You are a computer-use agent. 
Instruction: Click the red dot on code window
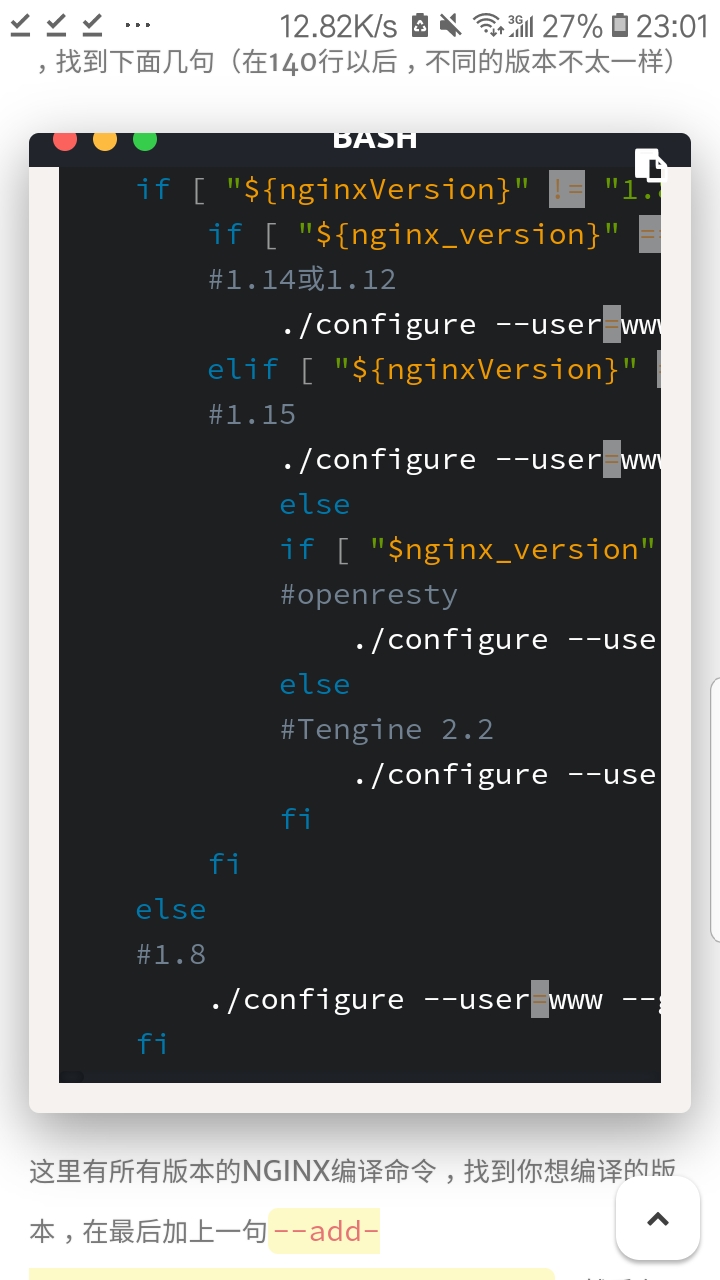tap(65, 140)
